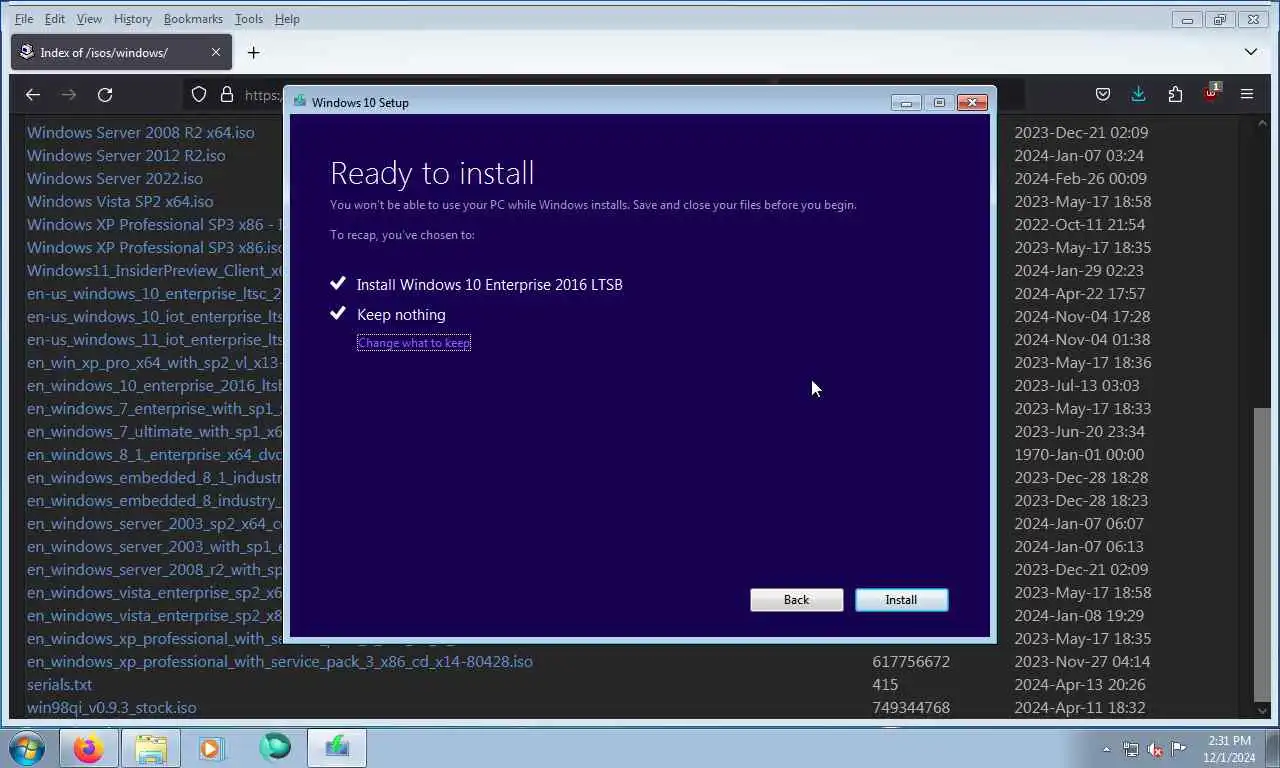Click the 'Ready to install' heading
This screenshot has width=1280, height=768.
click(432, 173)
